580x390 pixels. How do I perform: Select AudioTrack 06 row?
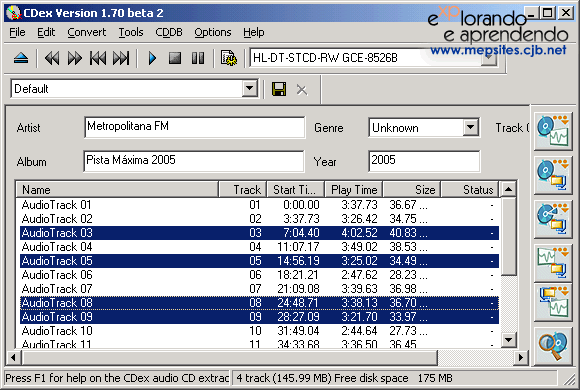259,275
